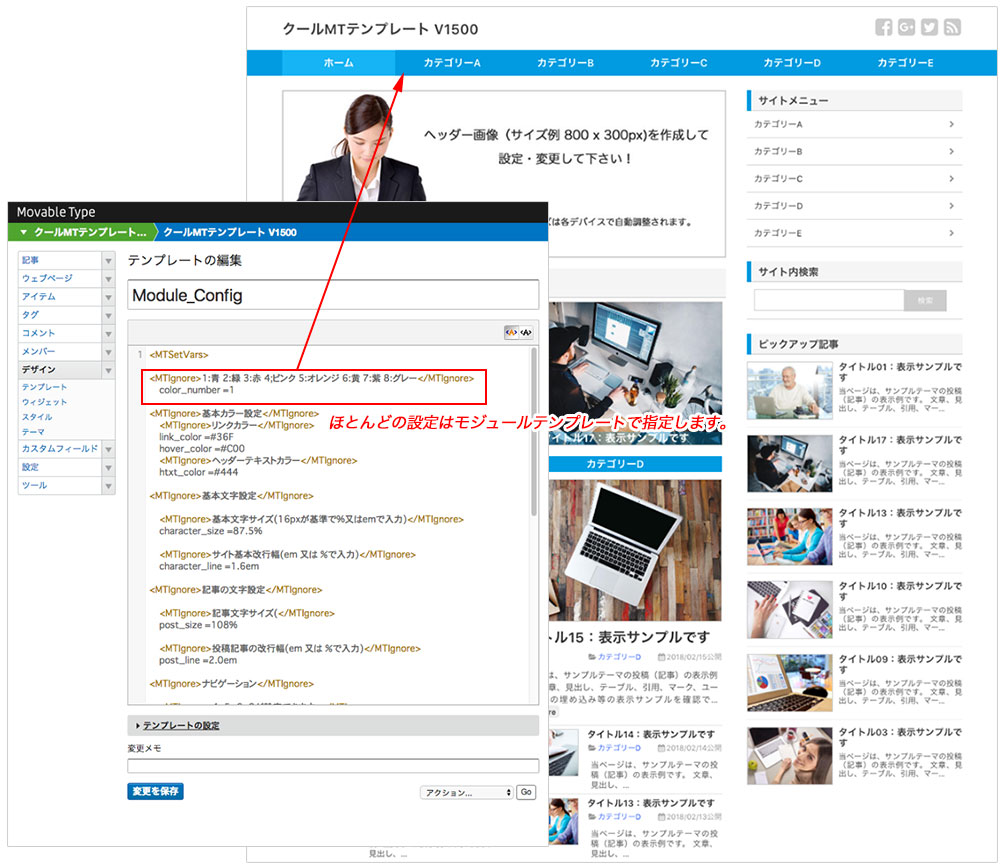Focus the 変更メモ text field
1000x865 pixels.
point(333,765)
